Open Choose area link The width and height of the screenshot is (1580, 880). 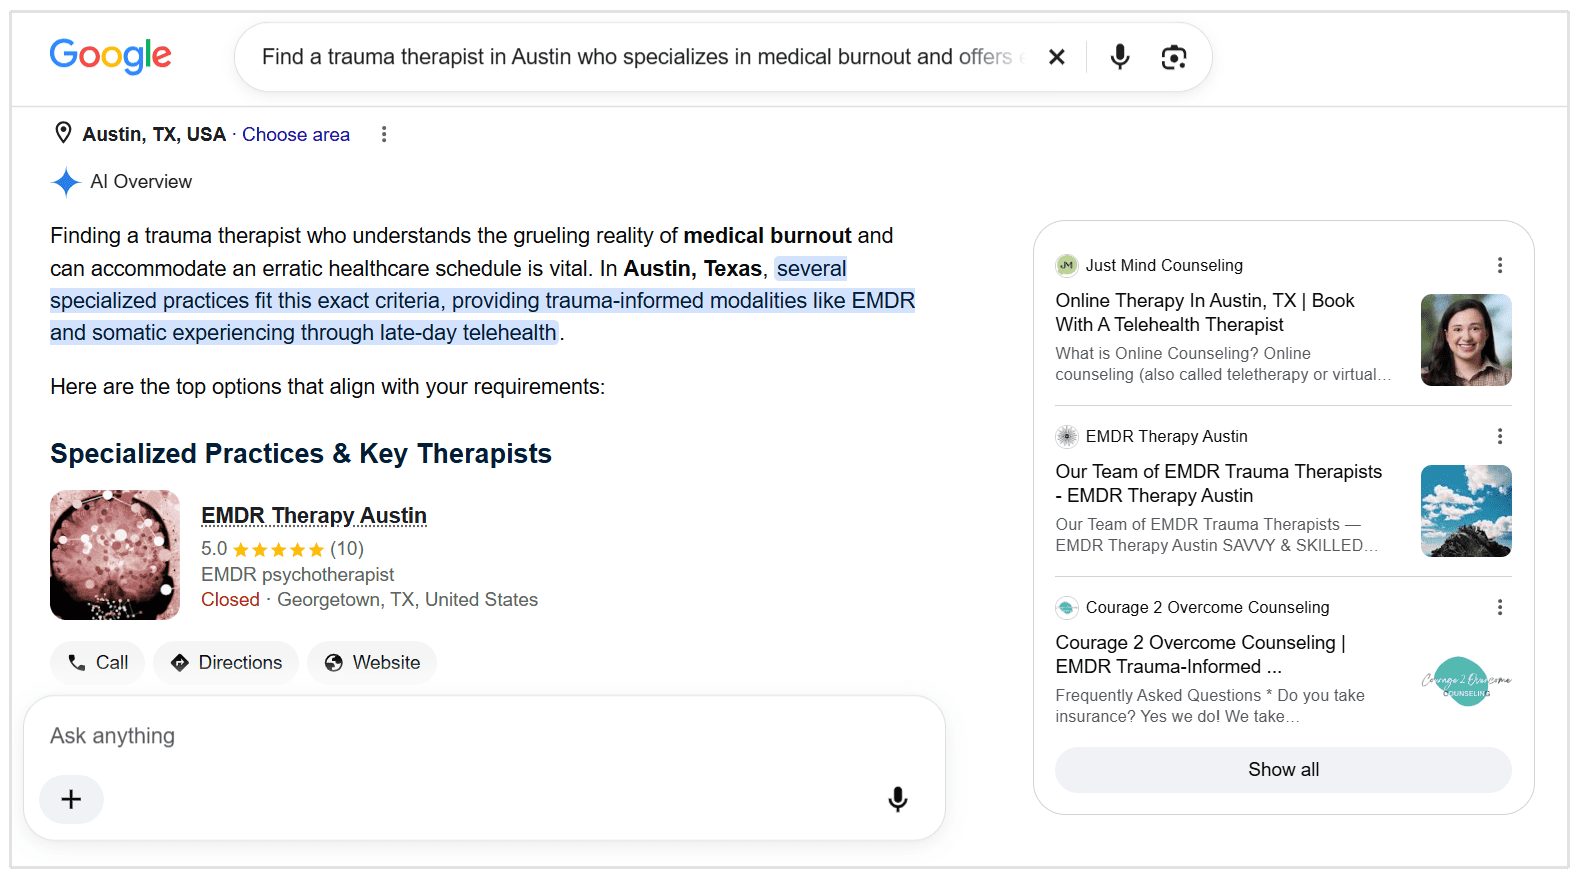[x=296, y=134]
